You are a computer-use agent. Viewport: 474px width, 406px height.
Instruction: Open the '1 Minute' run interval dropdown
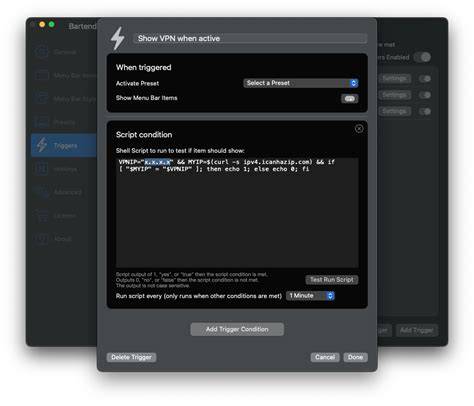tap(310, 296)
